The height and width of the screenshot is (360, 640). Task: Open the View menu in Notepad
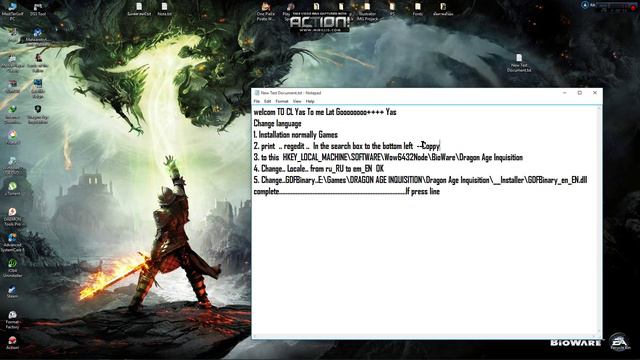[297, 101]
